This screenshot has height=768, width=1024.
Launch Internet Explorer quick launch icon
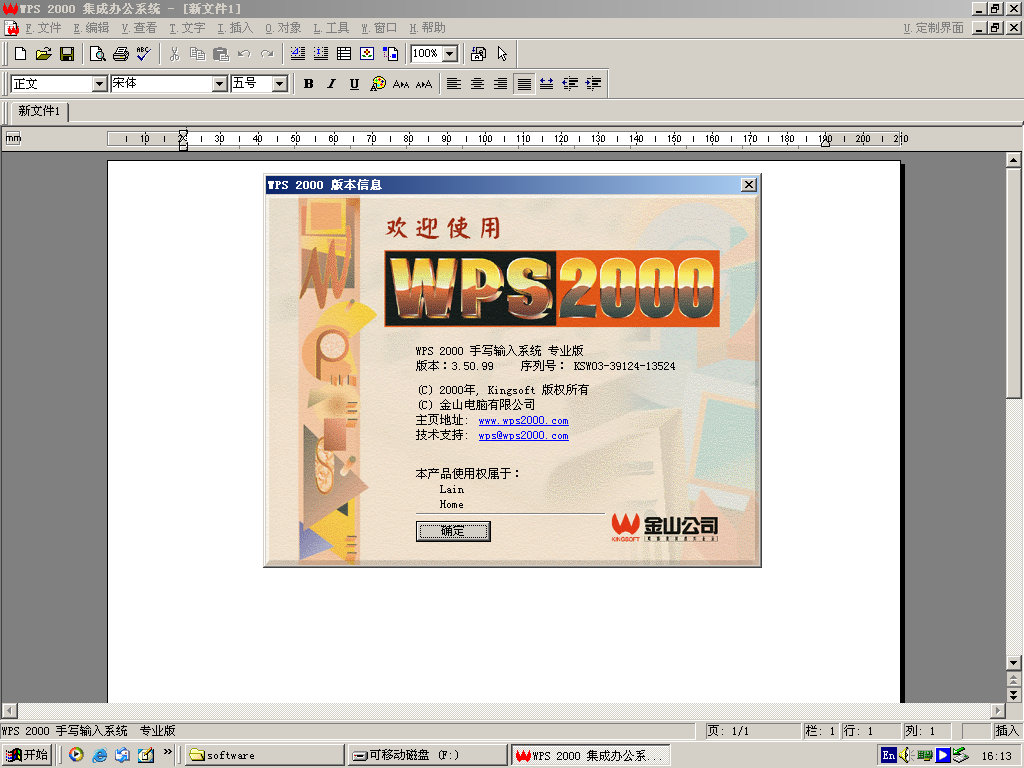click(x=99, y=755)
